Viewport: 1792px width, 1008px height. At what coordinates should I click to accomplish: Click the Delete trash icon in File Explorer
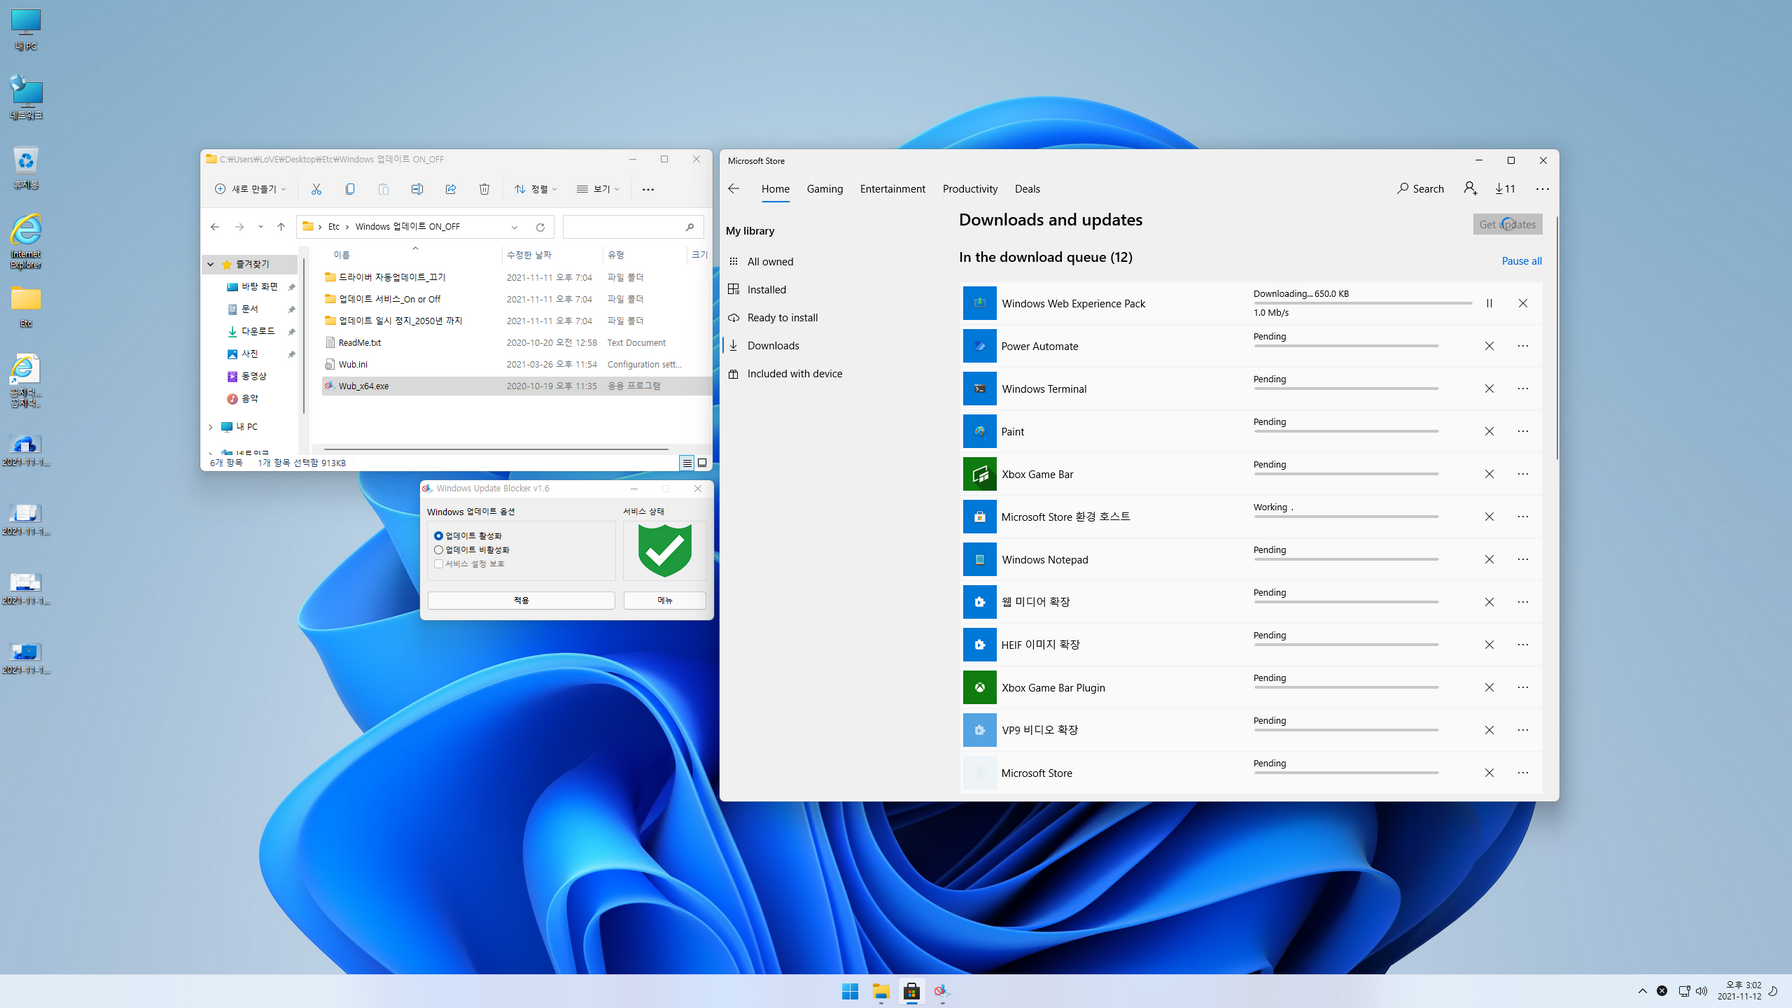(x=484, y=189)
